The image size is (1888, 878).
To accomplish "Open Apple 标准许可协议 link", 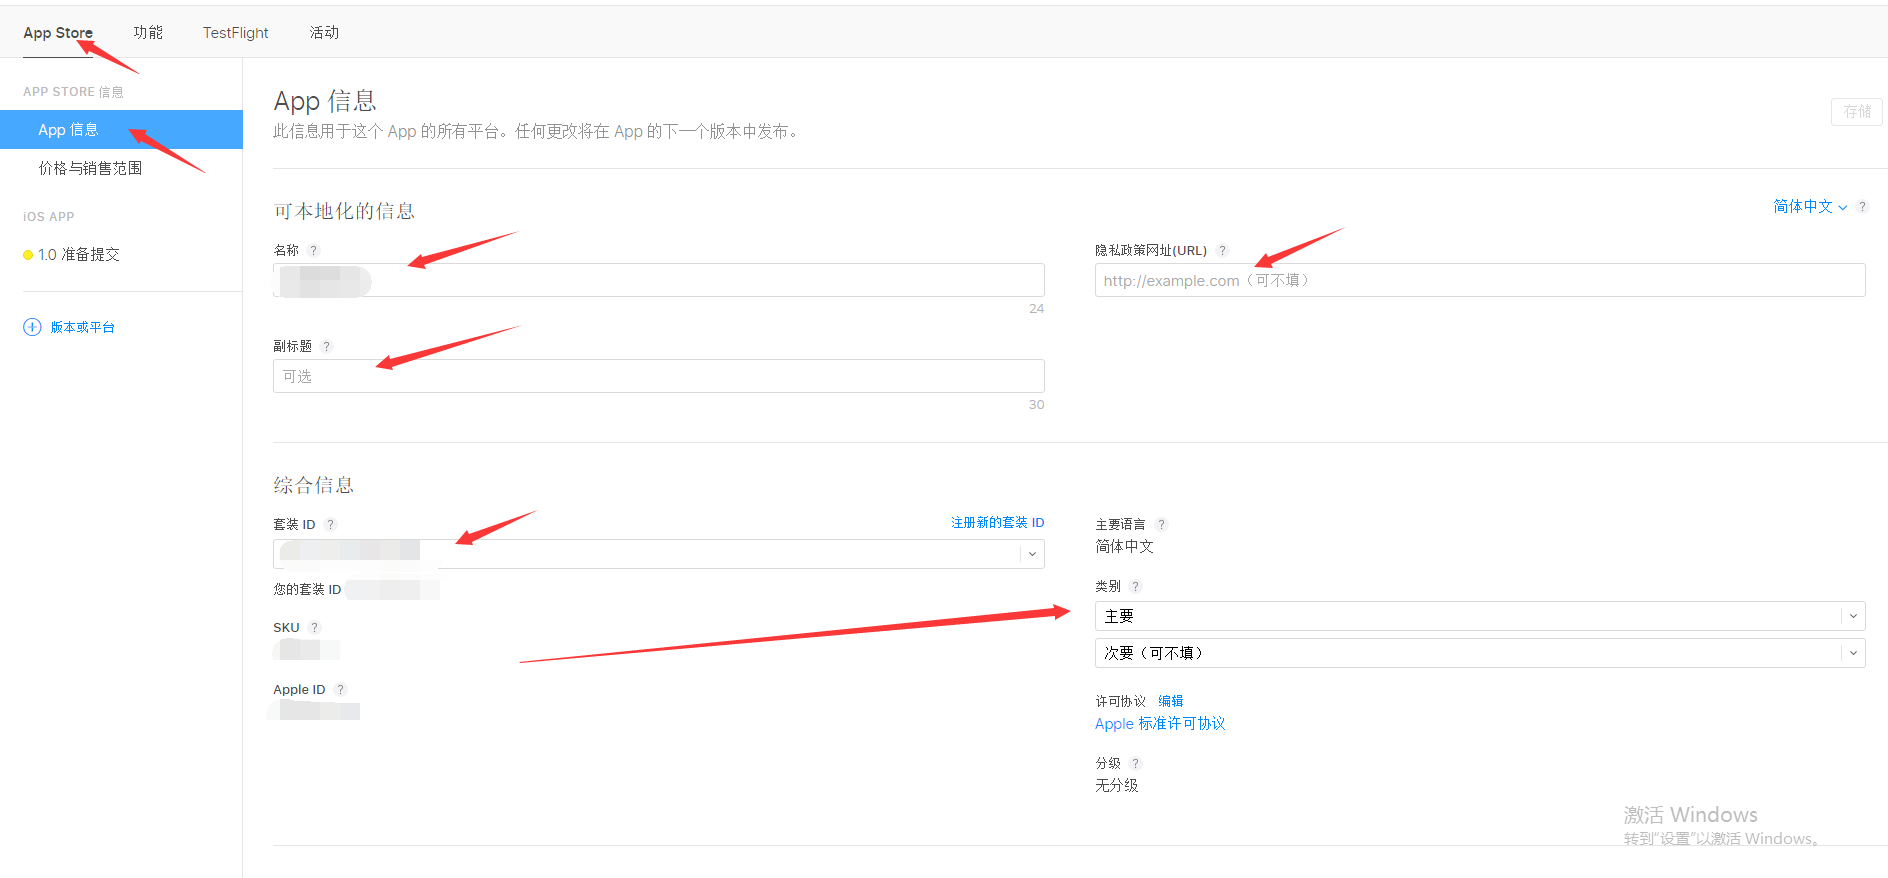I will click(x=1160, y=724).
